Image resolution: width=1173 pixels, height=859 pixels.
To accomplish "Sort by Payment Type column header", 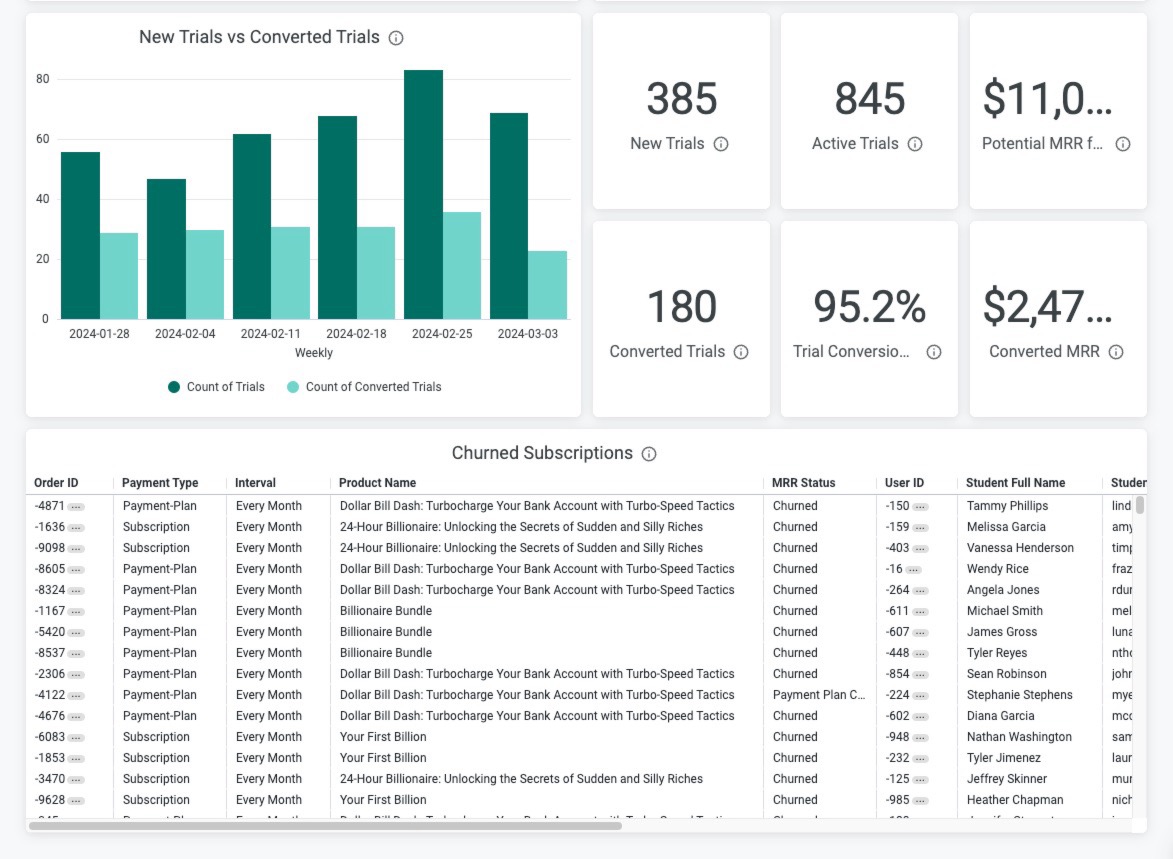I will click(x=160, y=483).
